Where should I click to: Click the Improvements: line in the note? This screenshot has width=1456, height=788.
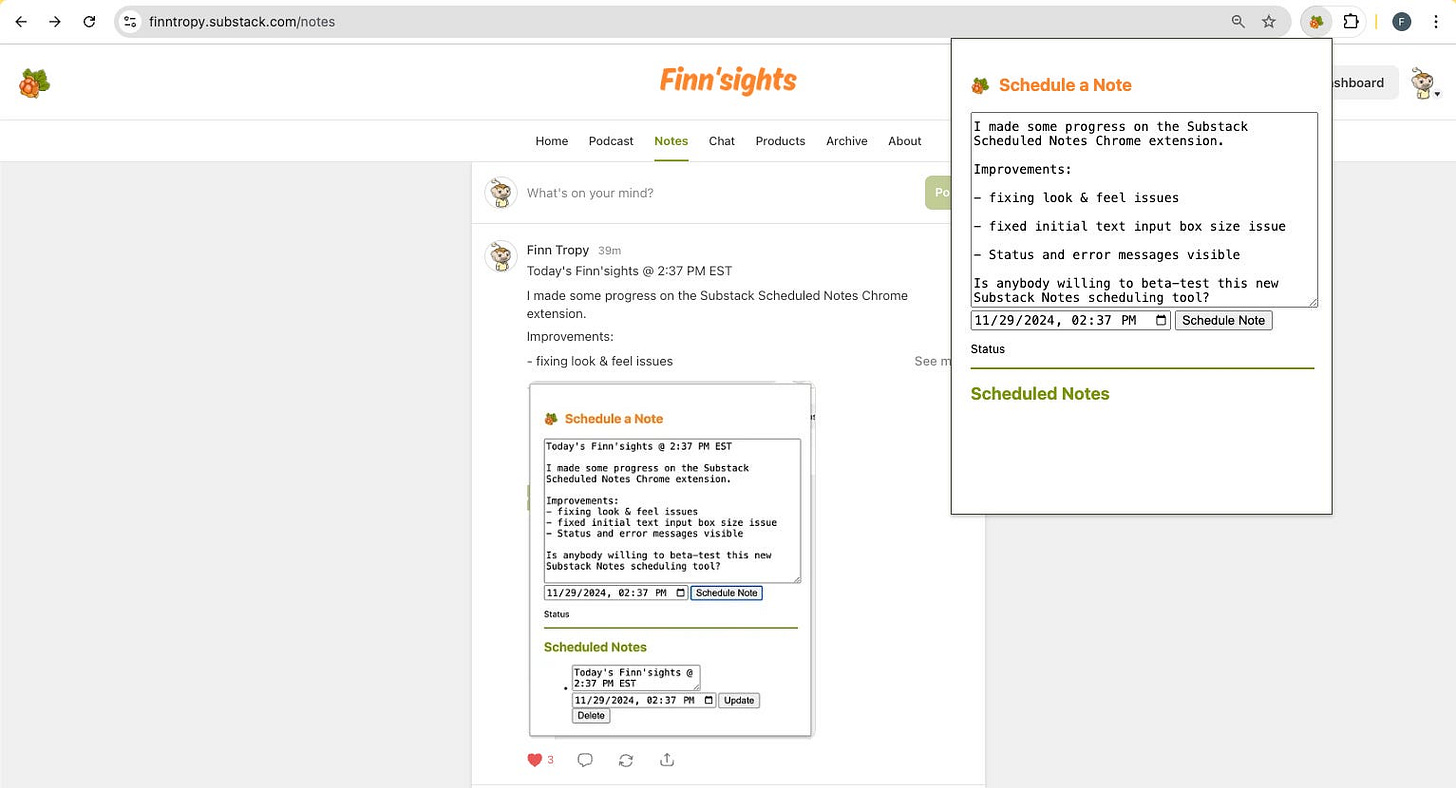tap(570, 337)
